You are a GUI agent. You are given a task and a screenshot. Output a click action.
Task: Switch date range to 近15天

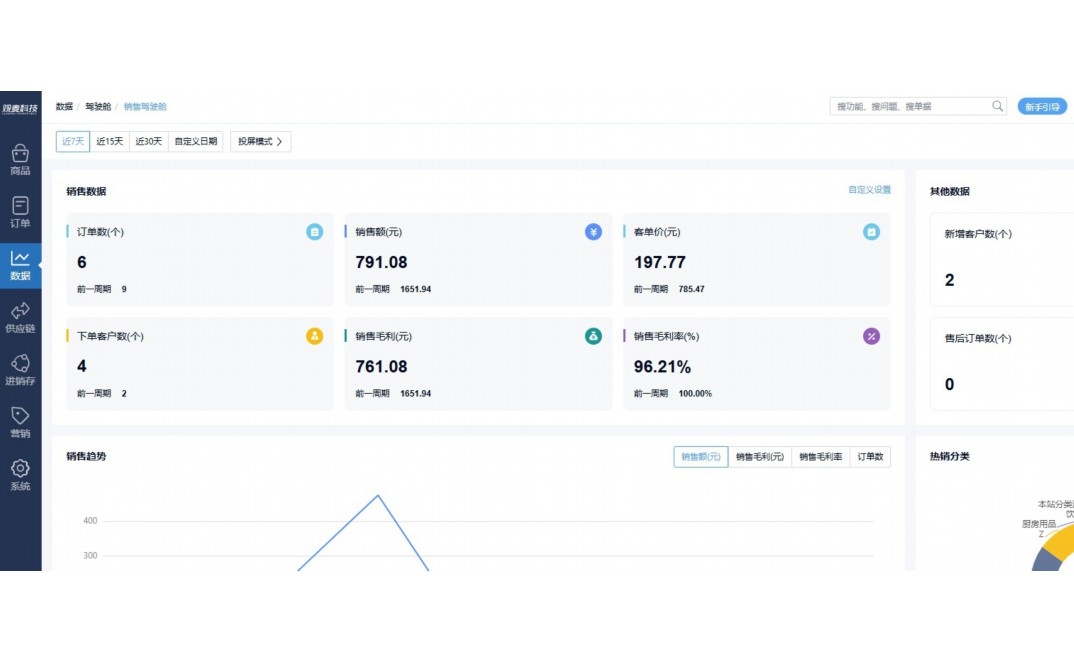(109, 142)
